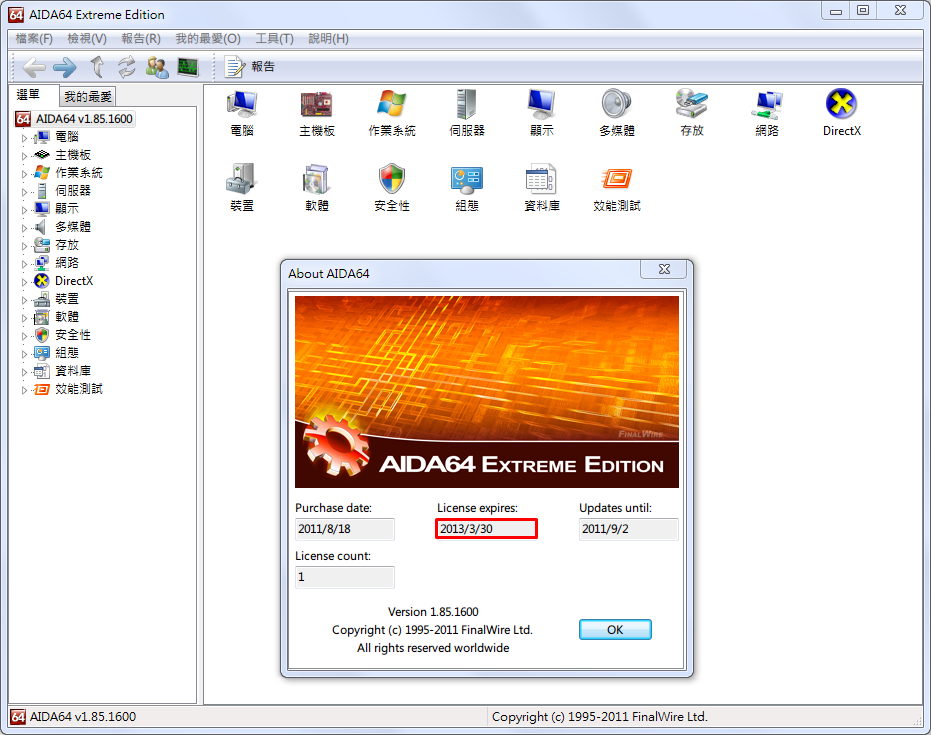Open the 裝置 devices icon in main pane
931x735 pixels.
(x=242, y=188)
